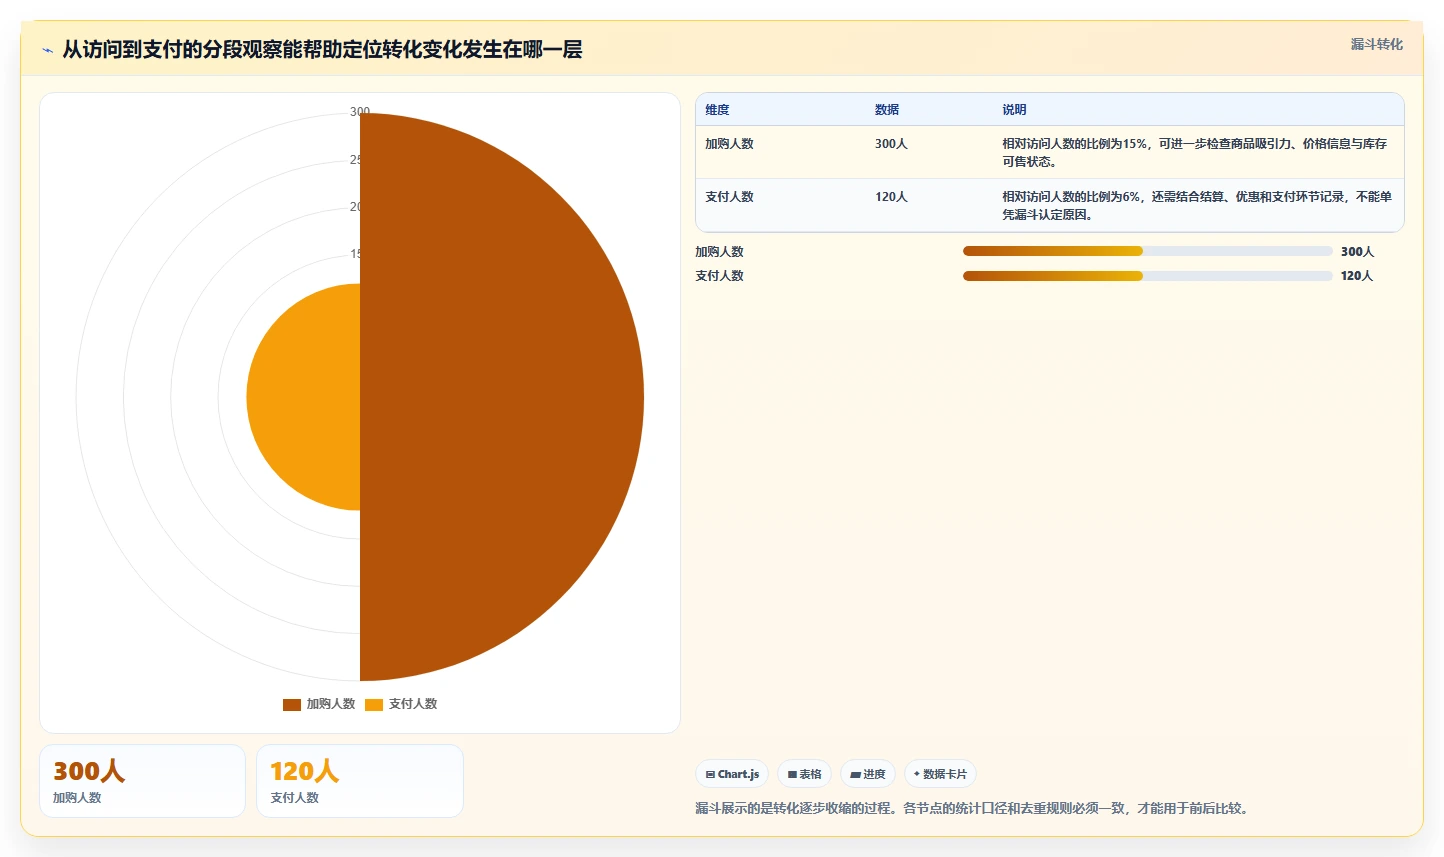Click the Chart.js tag chip
Image resolution: width=1444 pixels, height=857 pixels.
pos(732,774)
